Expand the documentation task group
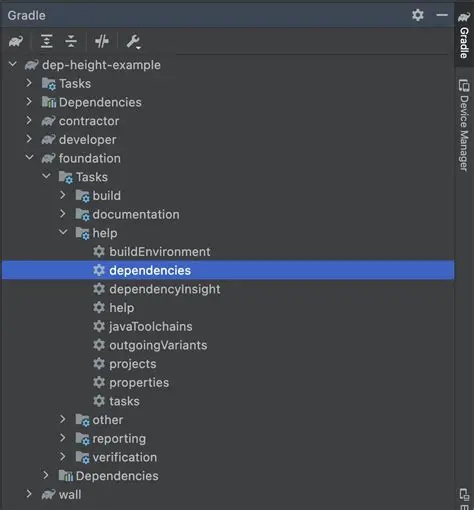 (x=63, y=214)
